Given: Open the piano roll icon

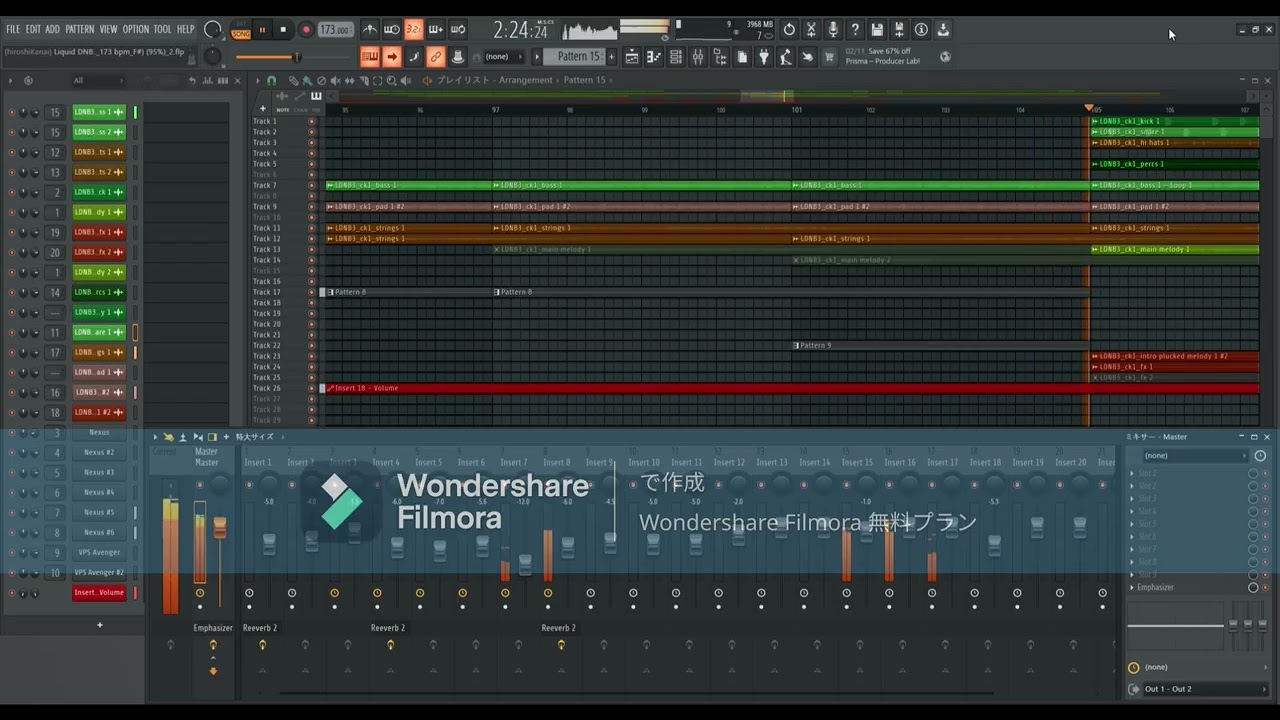Looking at the screenshot, I should click(653, 57).
